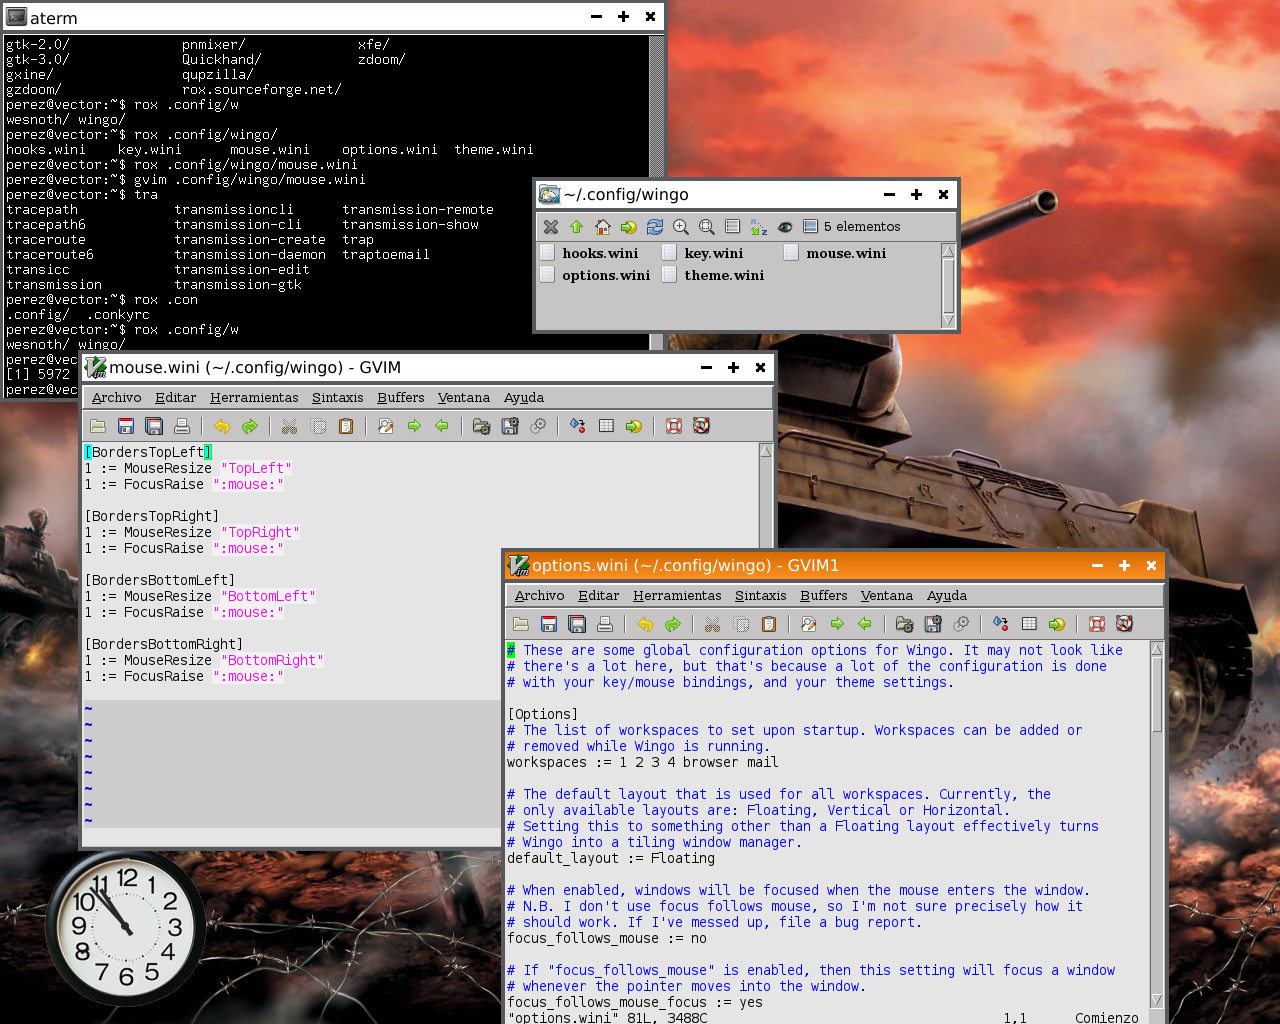Undo the last edit in options.wini GVIM1
The height and width of the screenshot is (1024, 1280).
(x=645, y=624)
